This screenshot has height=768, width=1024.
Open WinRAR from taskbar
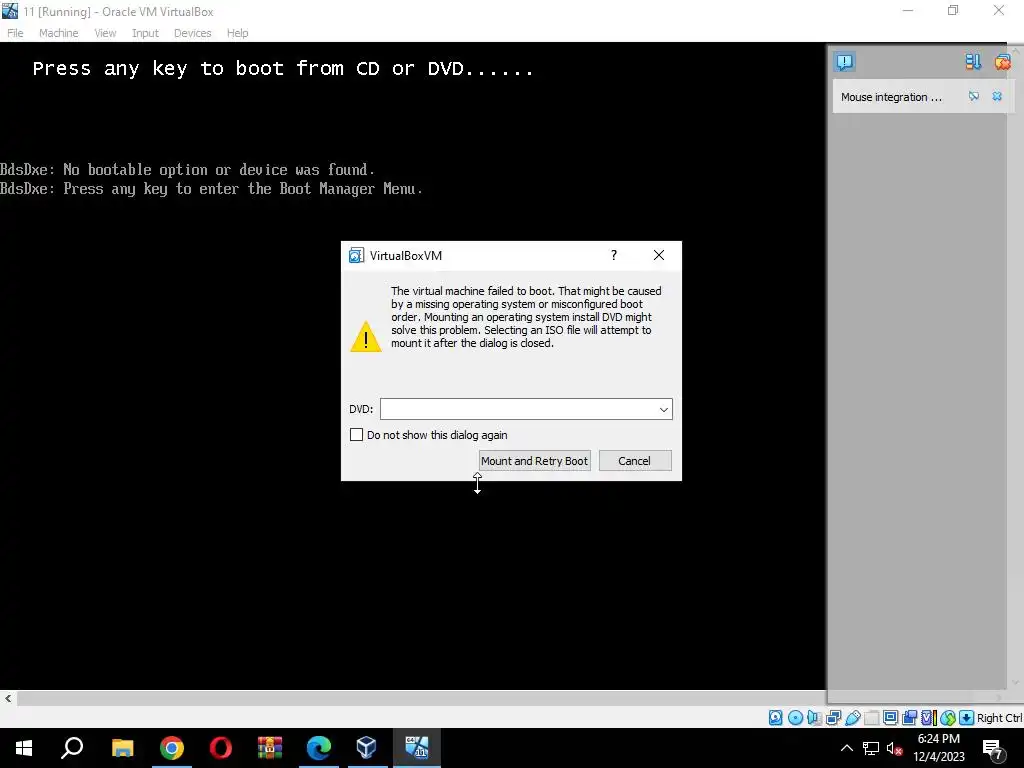tap(270, 748)
